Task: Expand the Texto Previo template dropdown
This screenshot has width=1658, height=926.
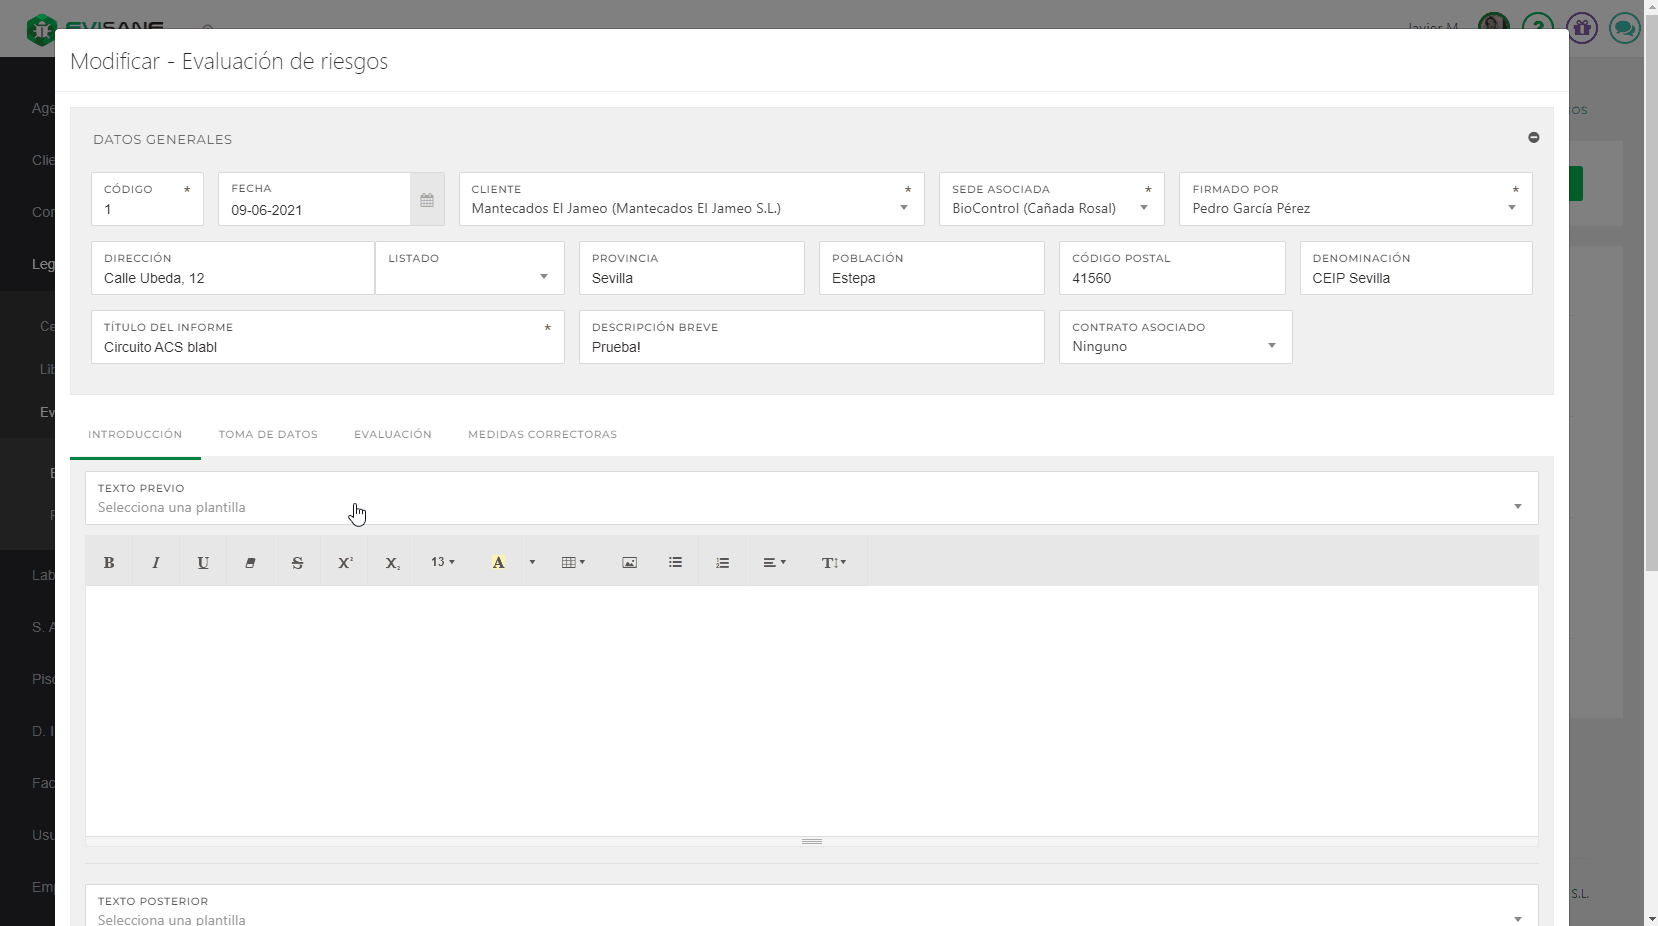Action: pyautogui.click(x=1517, y=507)
